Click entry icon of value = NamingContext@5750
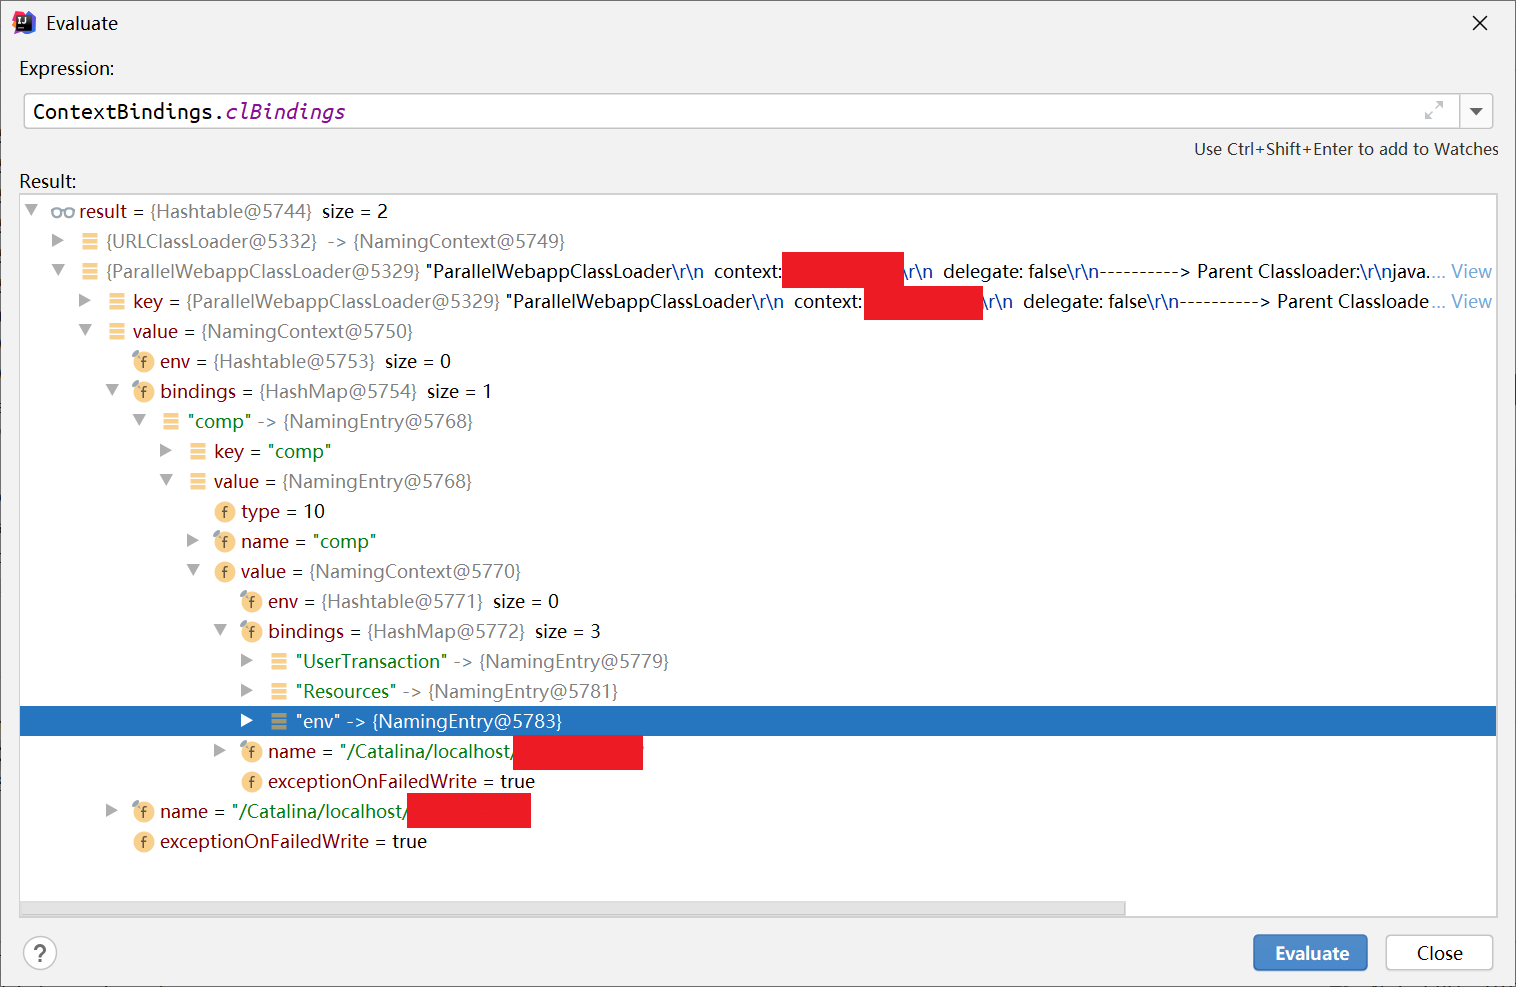This screenshot has height=987, width=1516. pos(117,331)
